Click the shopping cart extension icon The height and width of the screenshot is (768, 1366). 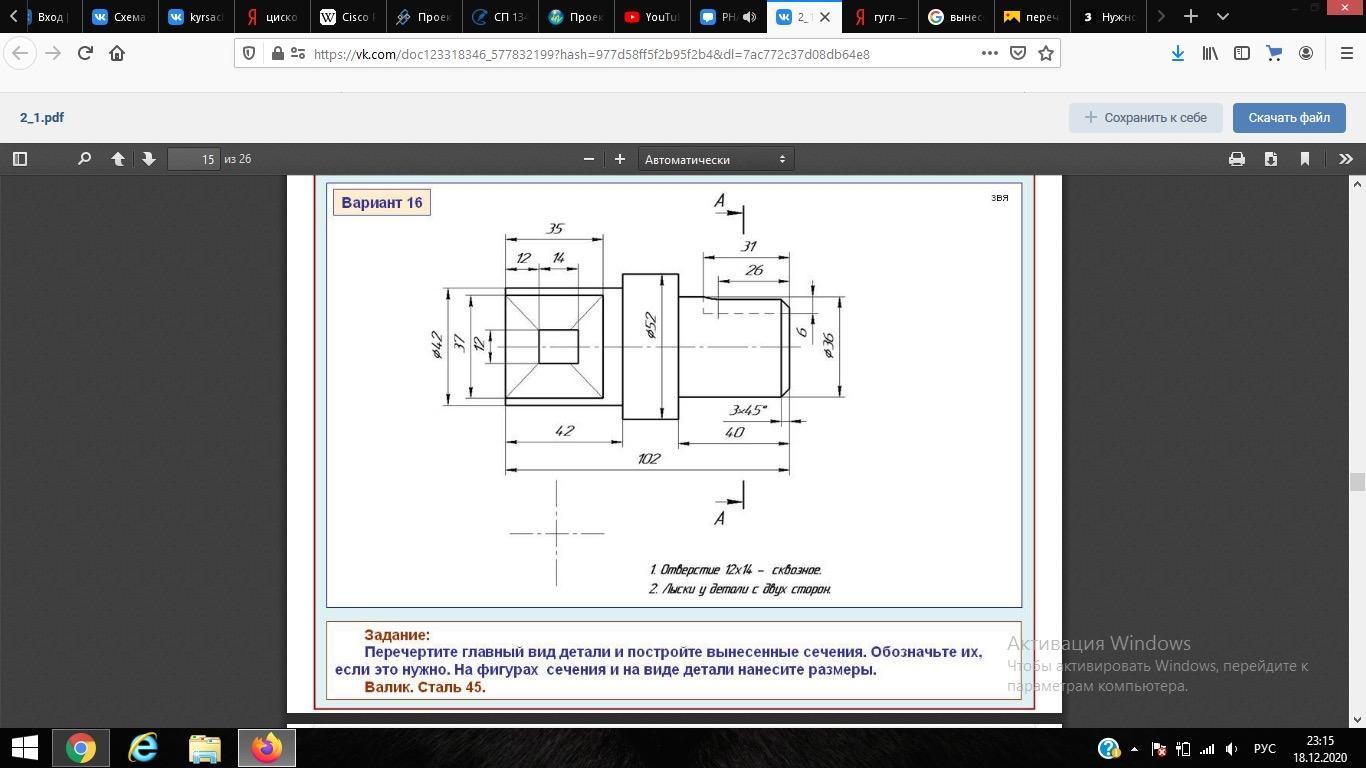point(1274,53)
